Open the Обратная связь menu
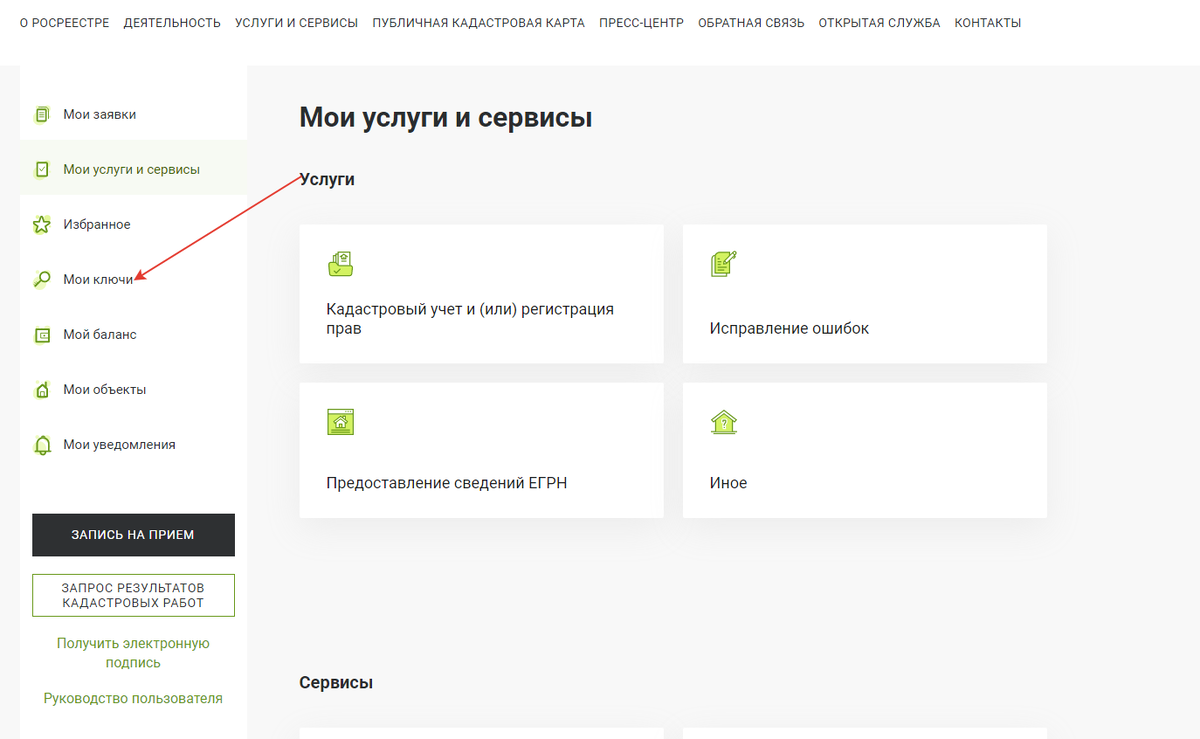Image resolution: width=1200 pixels, height=739 pixels. (x=751, y=23)
